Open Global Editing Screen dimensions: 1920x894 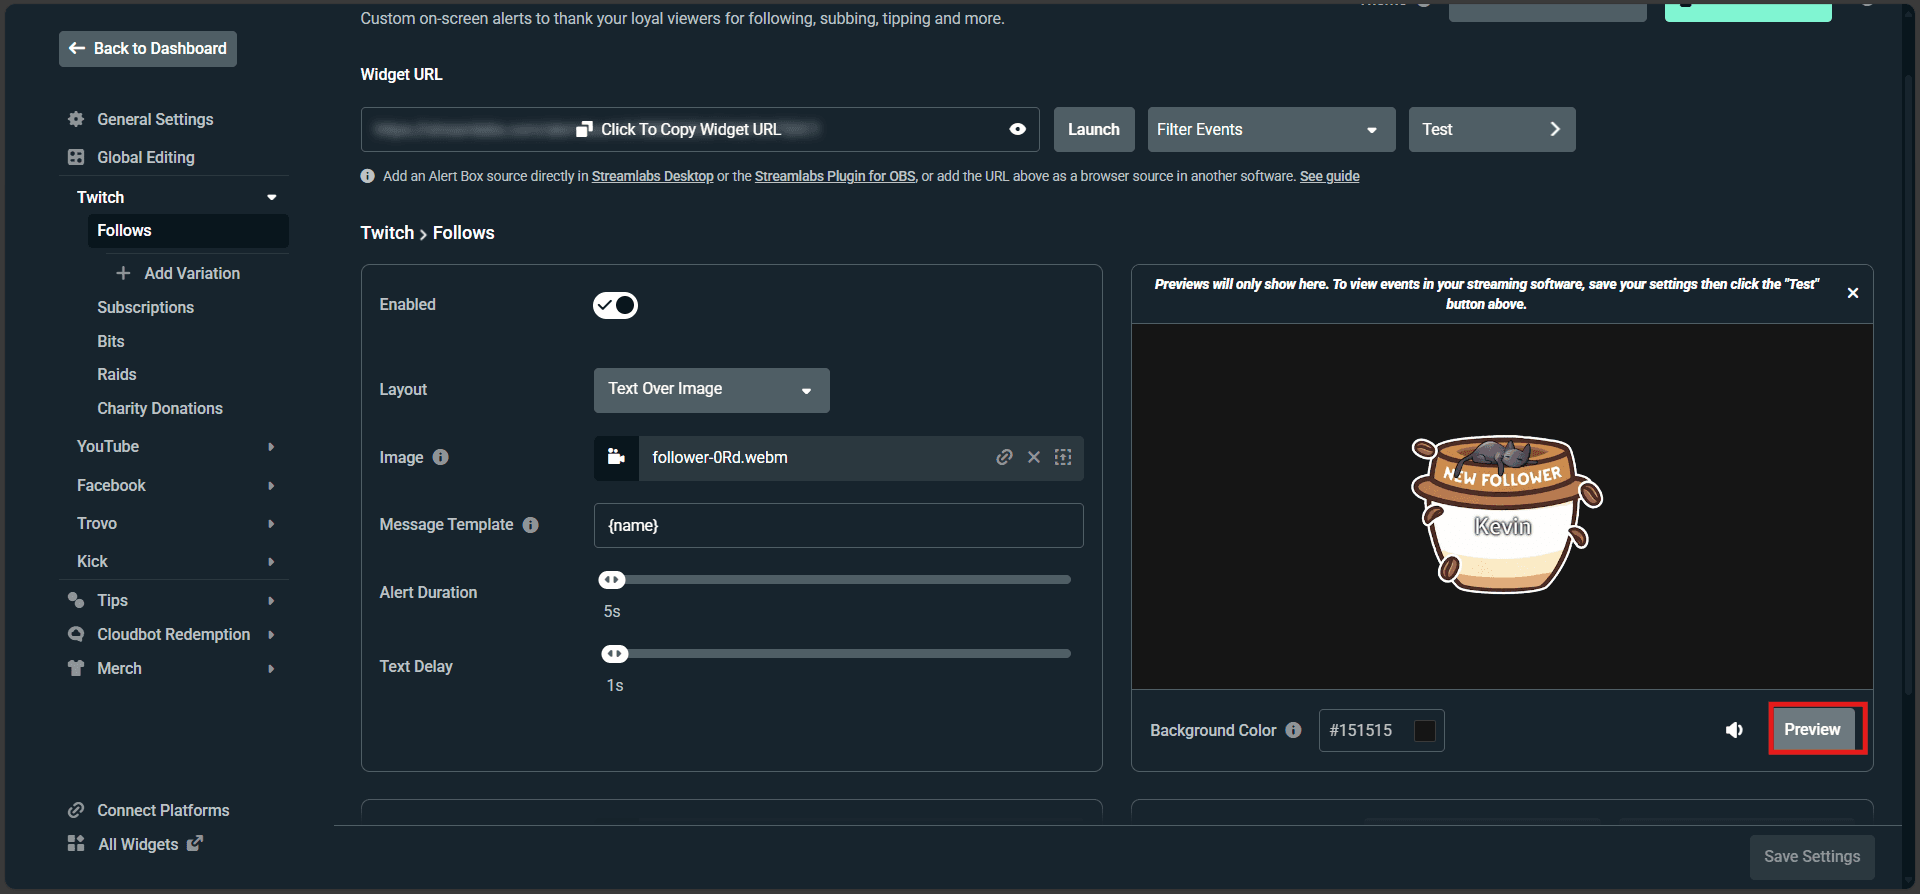tap(146, 157)
